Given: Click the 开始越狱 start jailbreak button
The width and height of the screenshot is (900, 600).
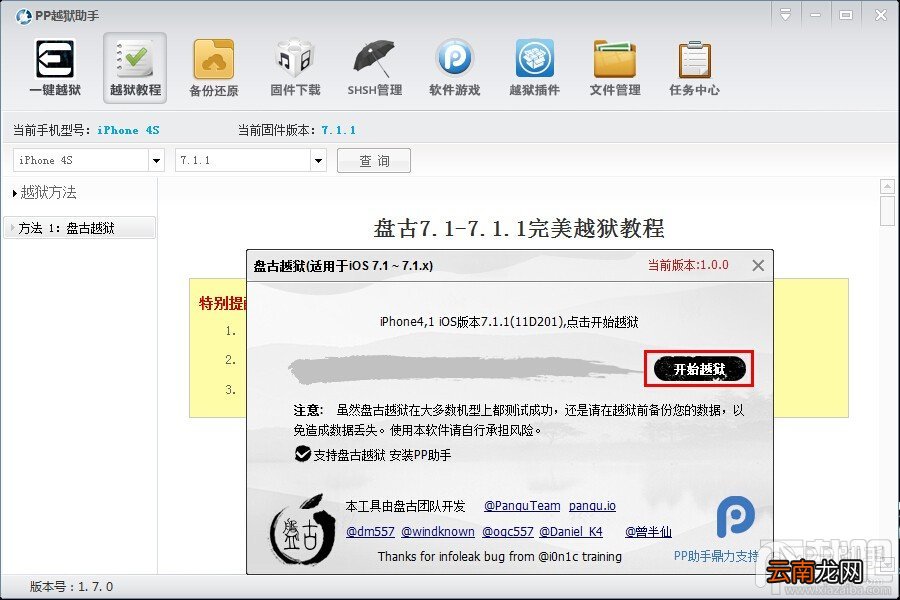Looking at the screenshot, I should click(699, 369).
